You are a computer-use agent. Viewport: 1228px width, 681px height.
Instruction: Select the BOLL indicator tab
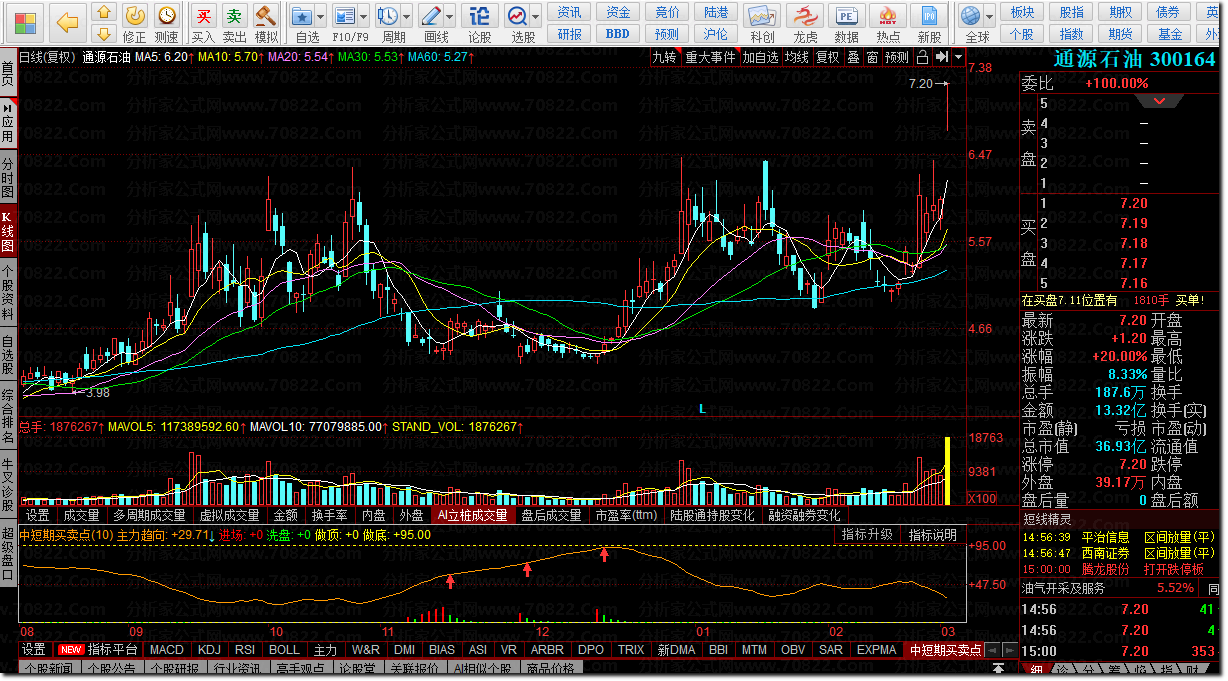[x=284, y=650]
